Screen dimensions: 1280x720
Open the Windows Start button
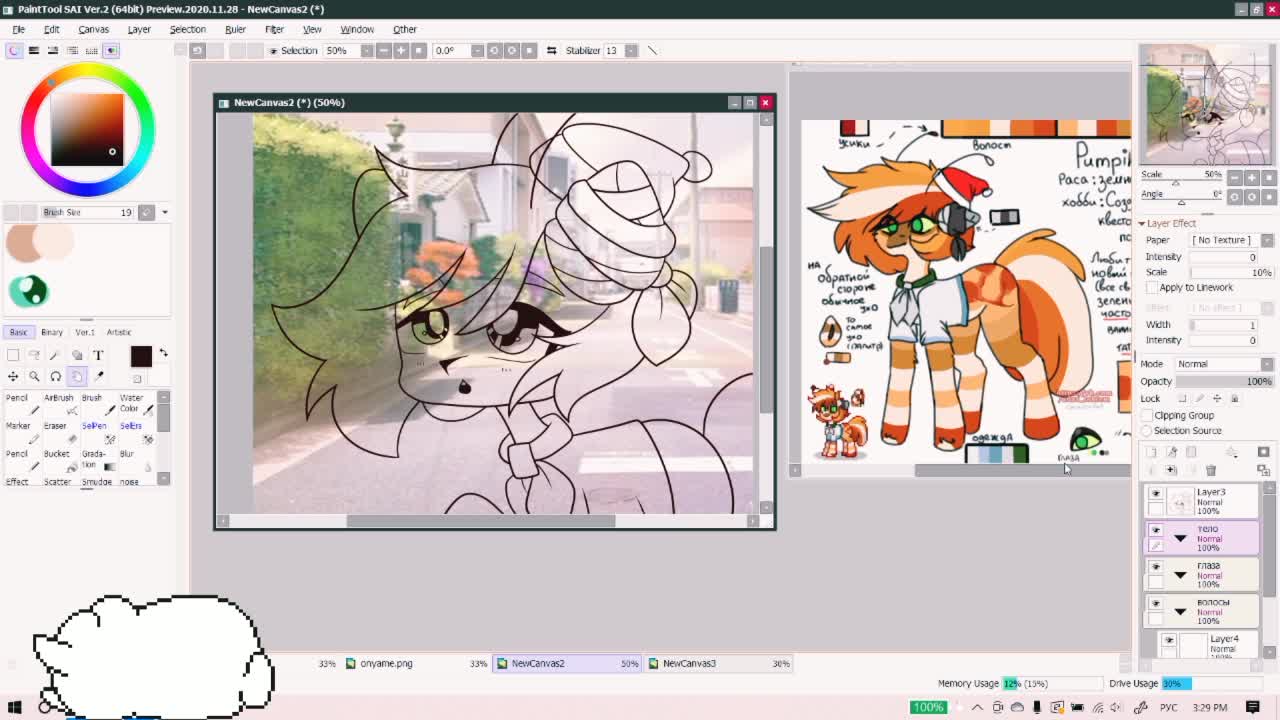click(14, 707)
